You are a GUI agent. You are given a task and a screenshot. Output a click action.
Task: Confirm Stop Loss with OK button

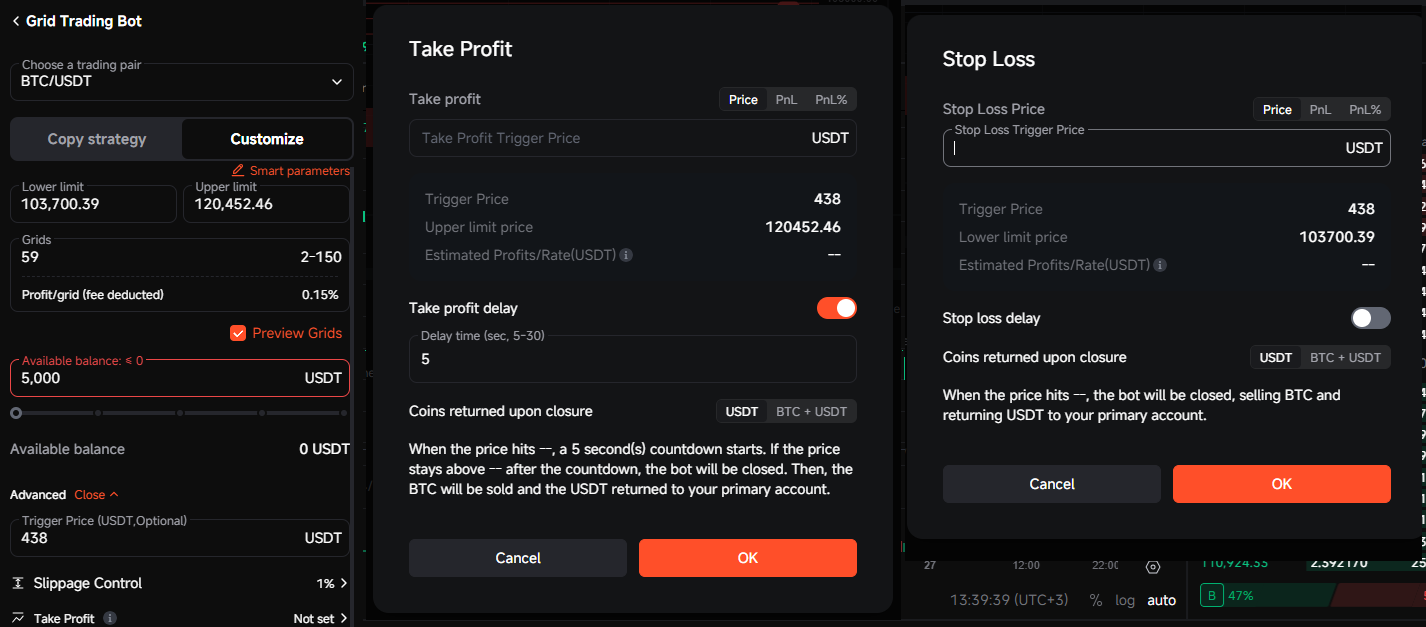coord(1282,484)
